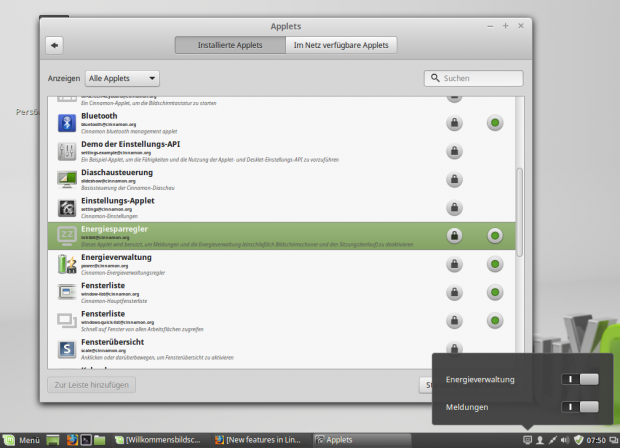Click the Diaschausteuerung monitor icon

(67, 180)
